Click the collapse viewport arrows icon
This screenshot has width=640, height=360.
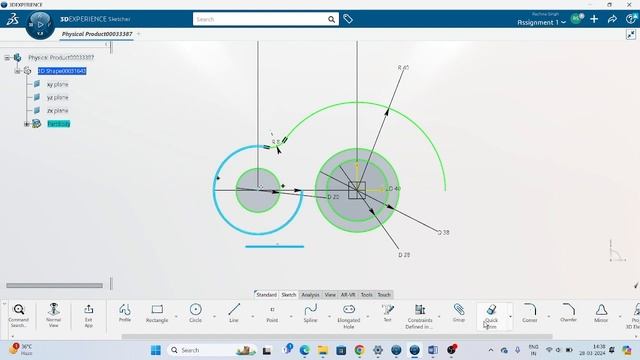(631, 35)
